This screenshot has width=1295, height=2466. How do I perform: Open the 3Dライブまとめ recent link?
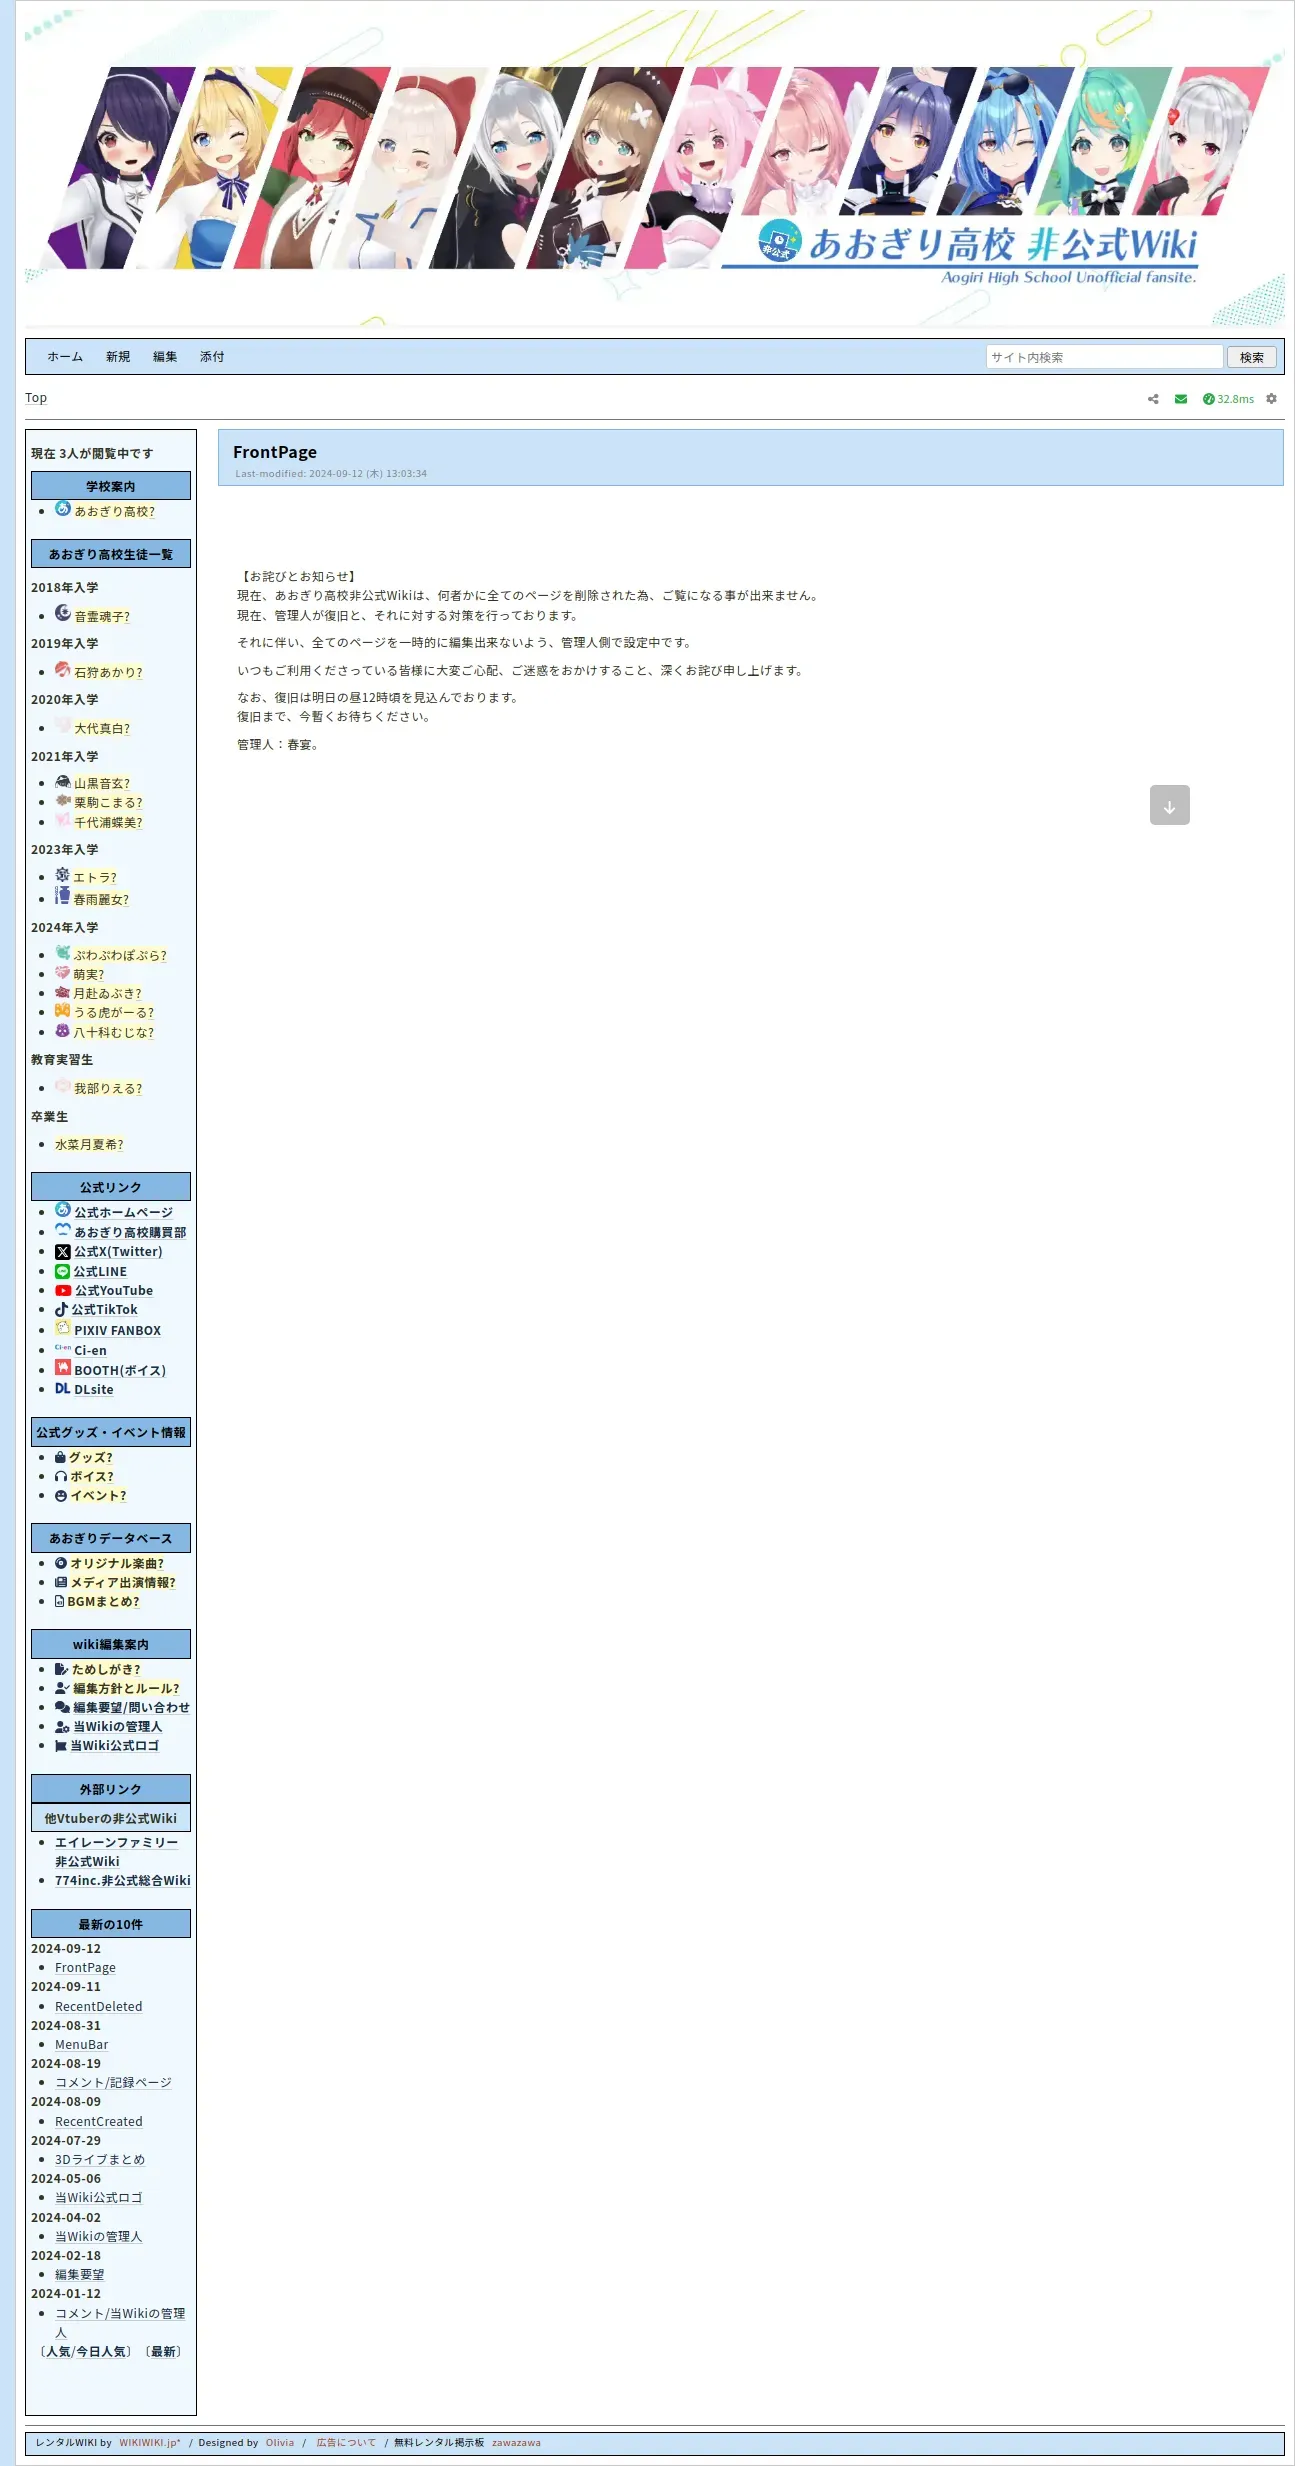tap(100, 2160)
